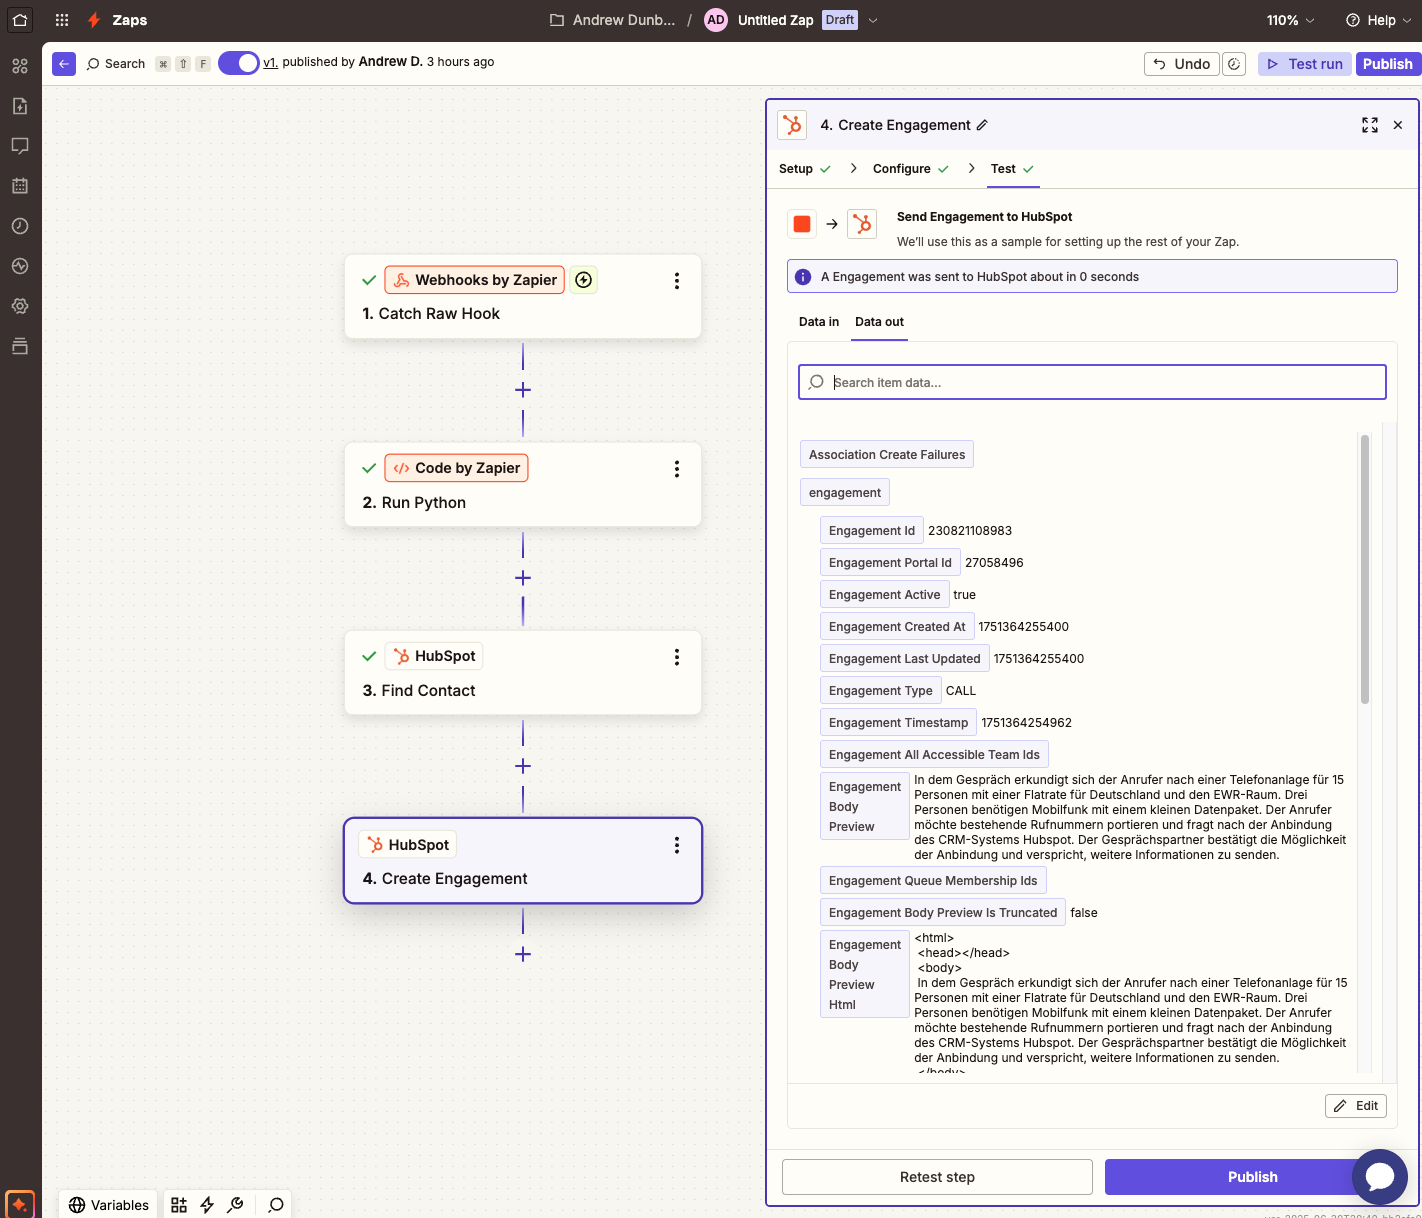Switch to the Configure tab
1422x1218 pixels.
911,169
